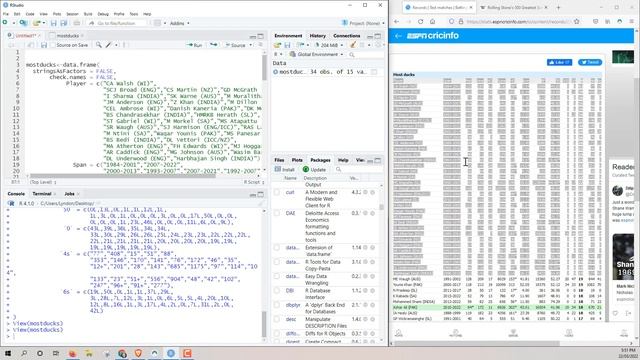Click the Brave browser taskbar icon
This screenshot has height=360, width=640.
(138, 353)
